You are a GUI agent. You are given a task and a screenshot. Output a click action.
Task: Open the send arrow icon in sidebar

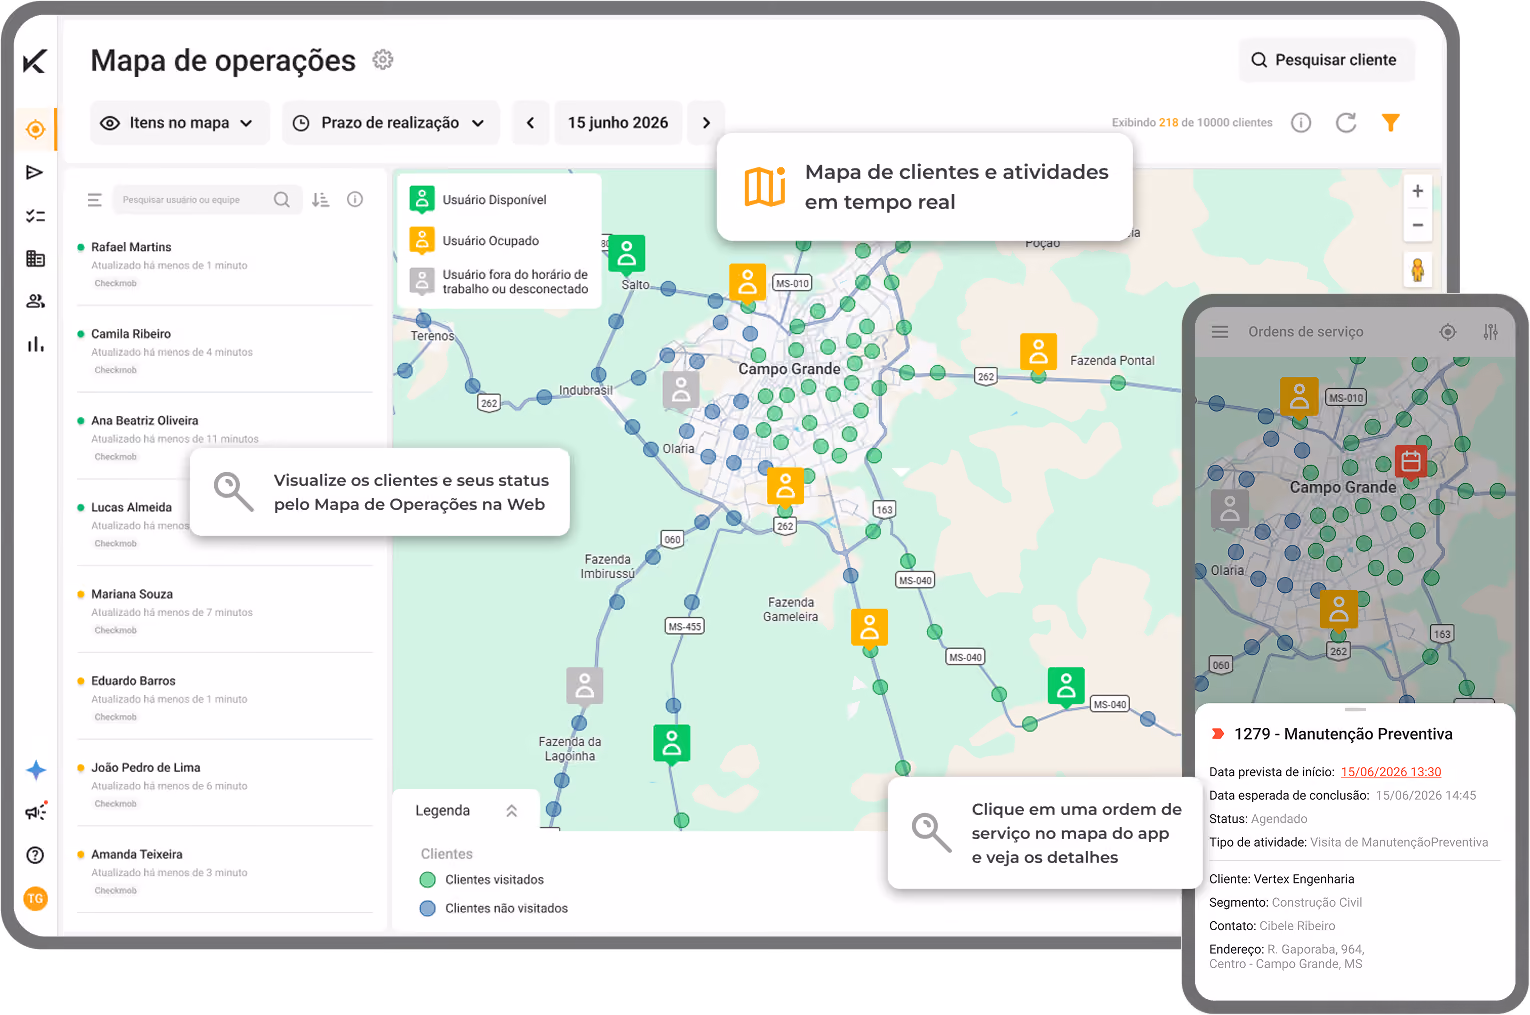point(35,172)
